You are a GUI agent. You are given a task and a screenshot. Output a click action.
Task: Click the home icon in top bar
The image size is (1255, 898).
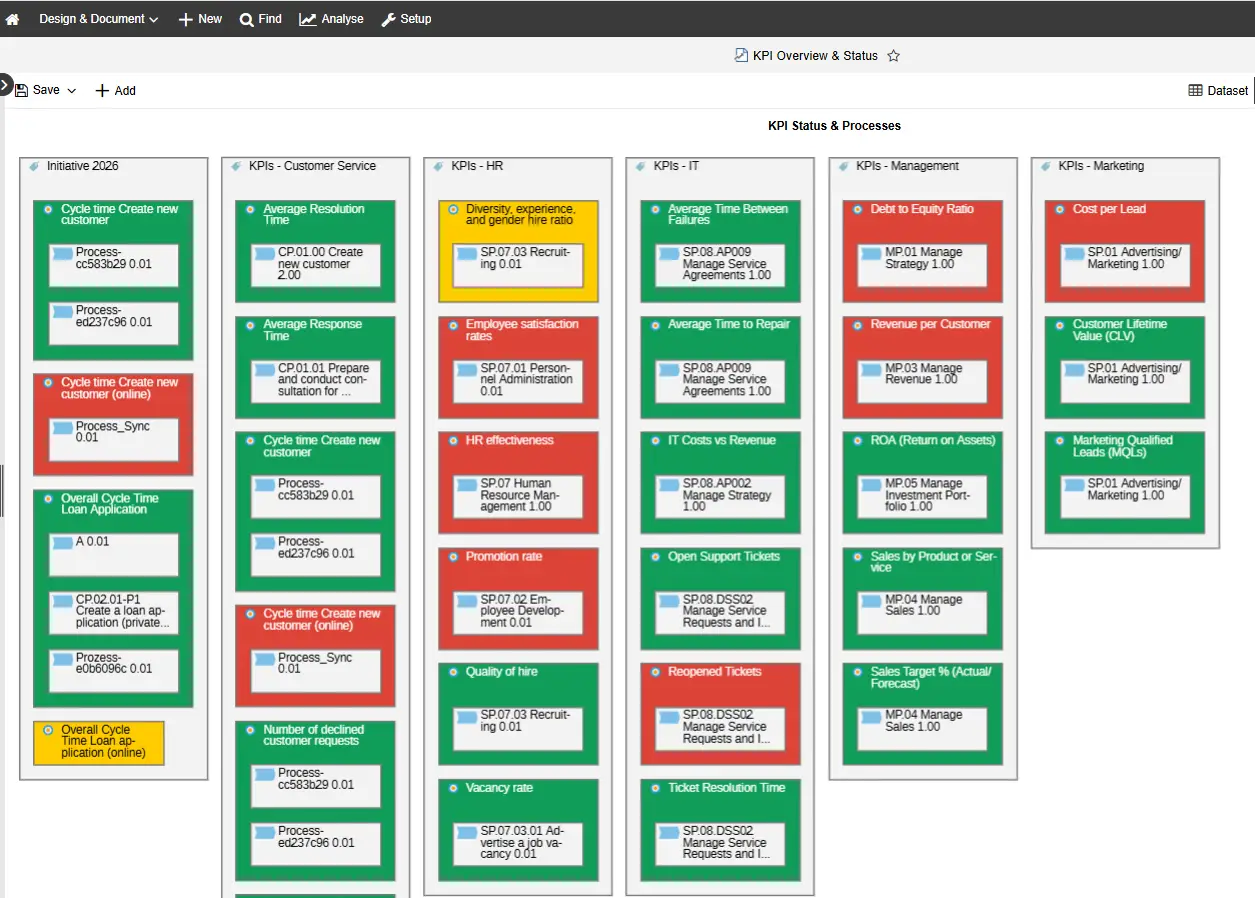13,19
